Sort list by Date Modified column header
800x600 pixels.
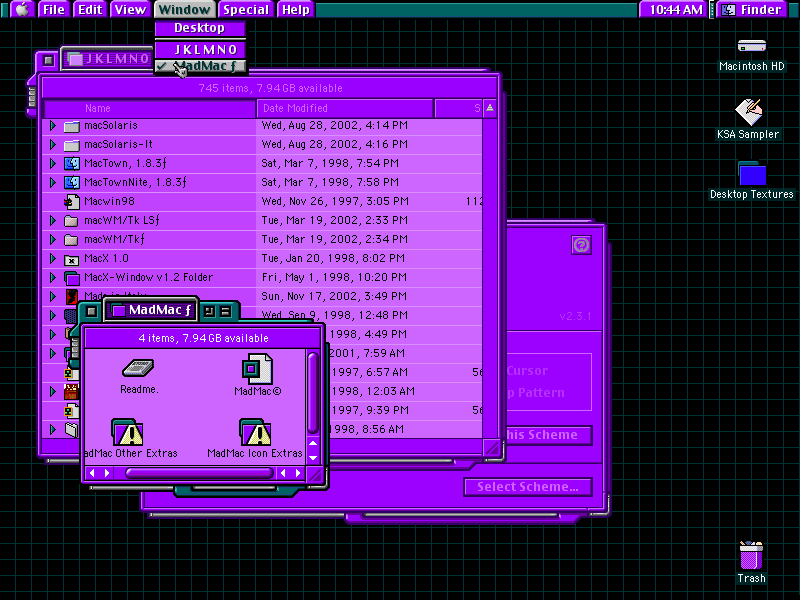pyautogui.click(x=345, y=108)
